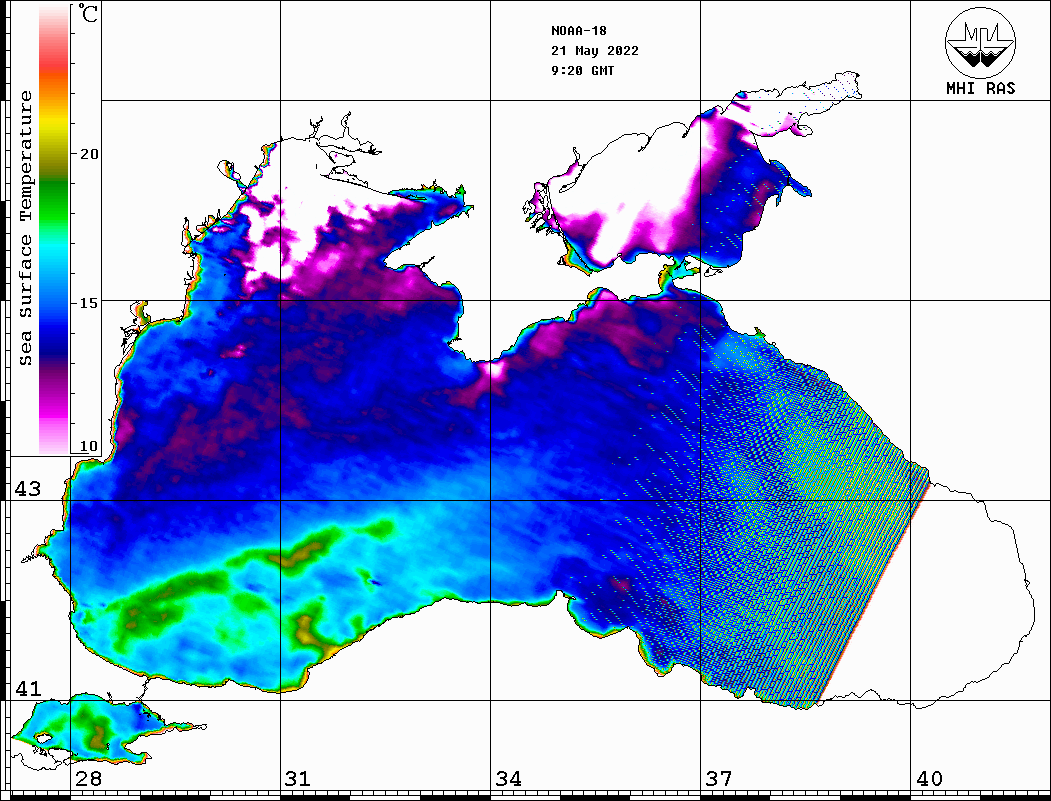Click latitude label '41'
This screenshot has height=801, width=1051.
point(28,689)
